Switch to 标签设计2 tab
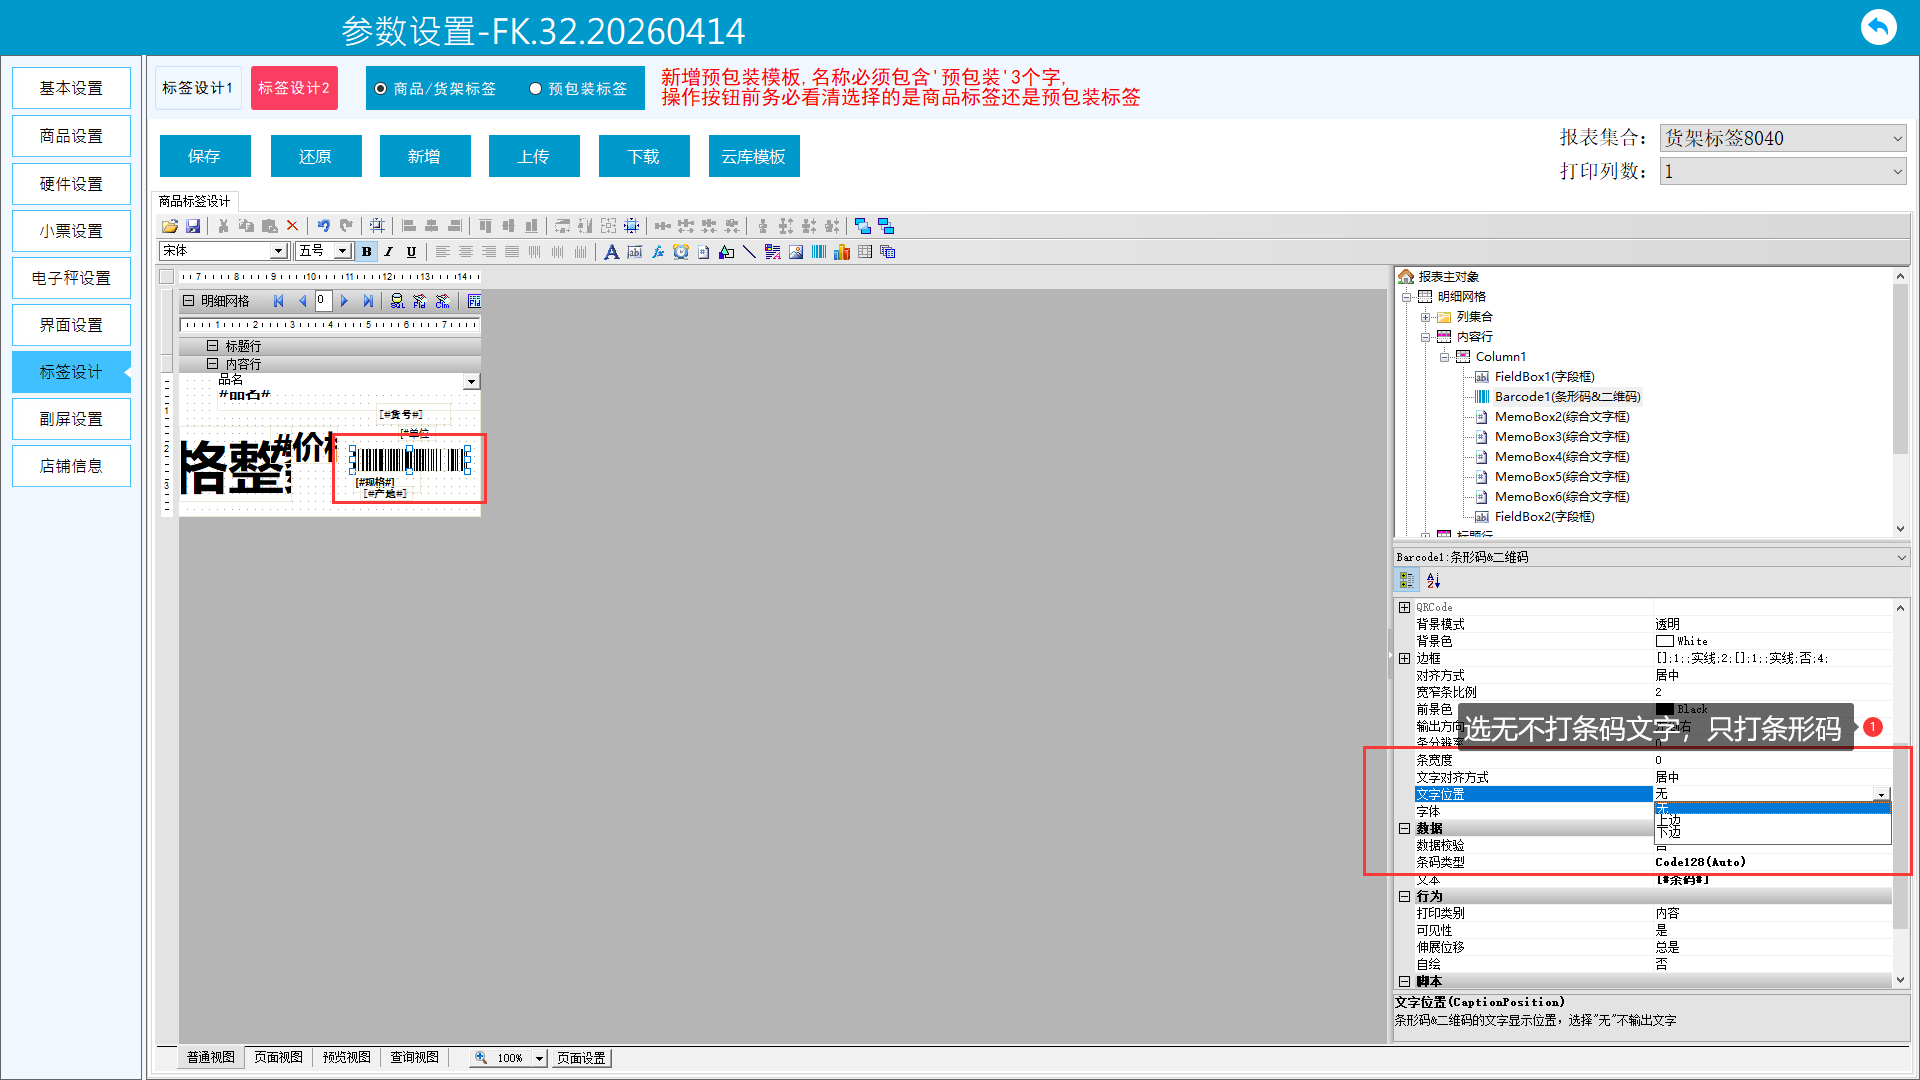This screenshot has height=1080, width=1920. click(294, 88)
